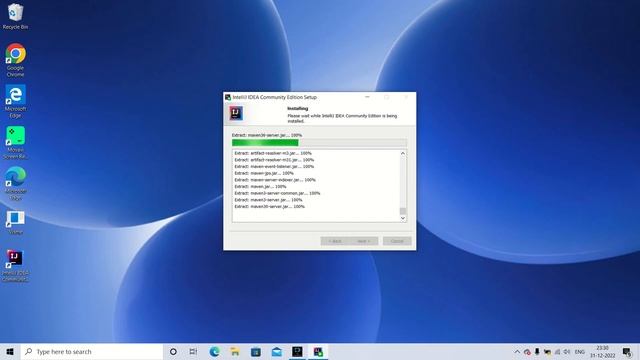This screenshot has width=640, height=360.
Task: Select the 'maven.jar... 100%' log line
Action: tap(260, 187)
